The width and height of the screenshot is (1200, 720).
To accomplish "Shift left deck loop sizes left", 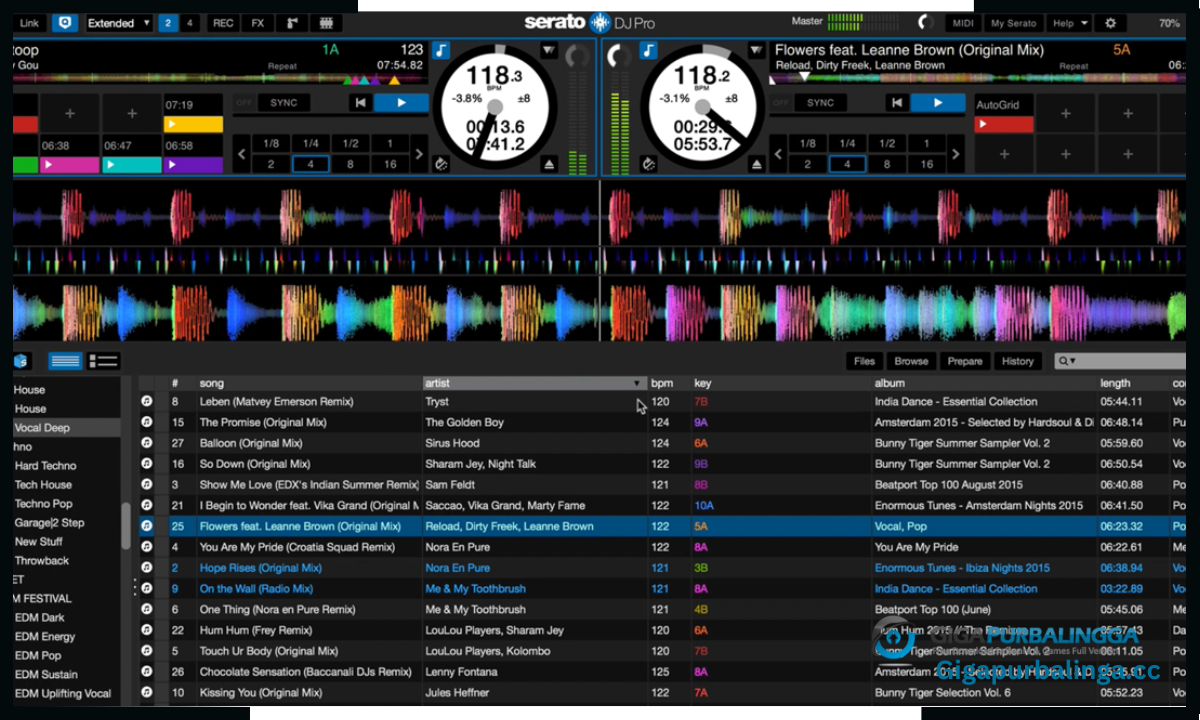I will coord(240,154).
